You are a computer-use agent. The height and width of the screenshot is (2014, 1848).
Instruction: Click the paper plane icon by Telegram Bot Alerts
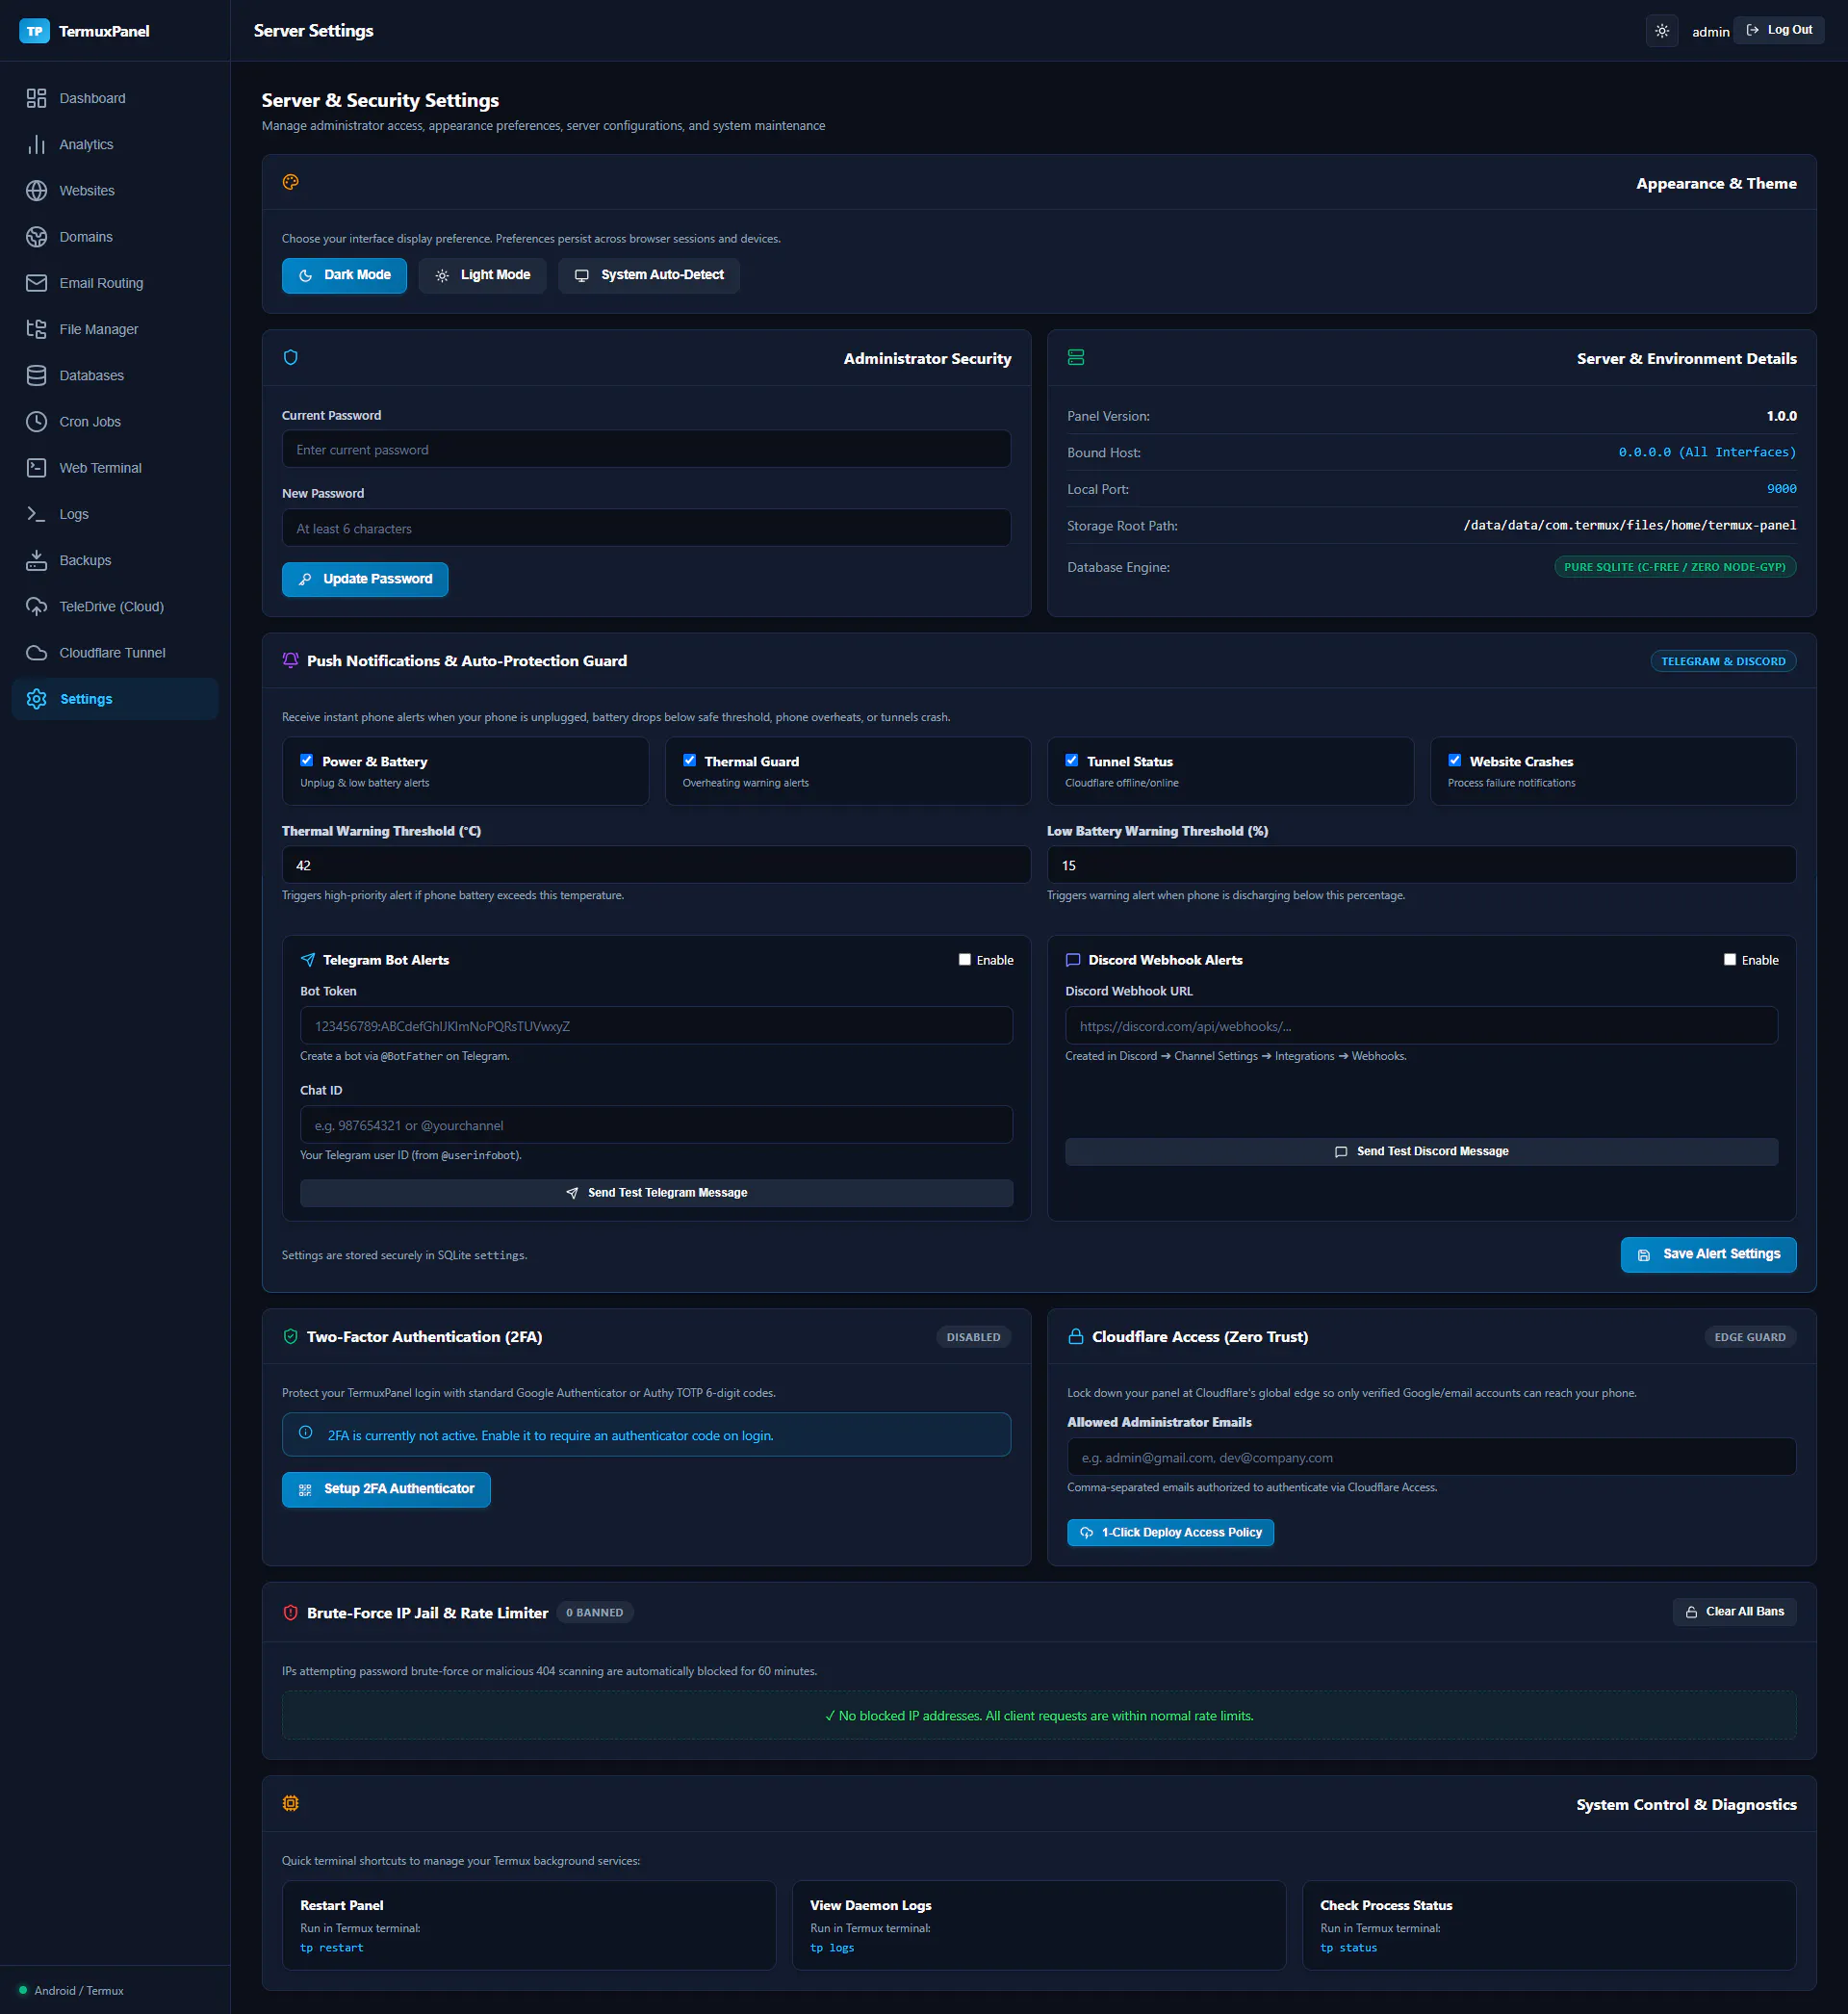coord(308,959)
